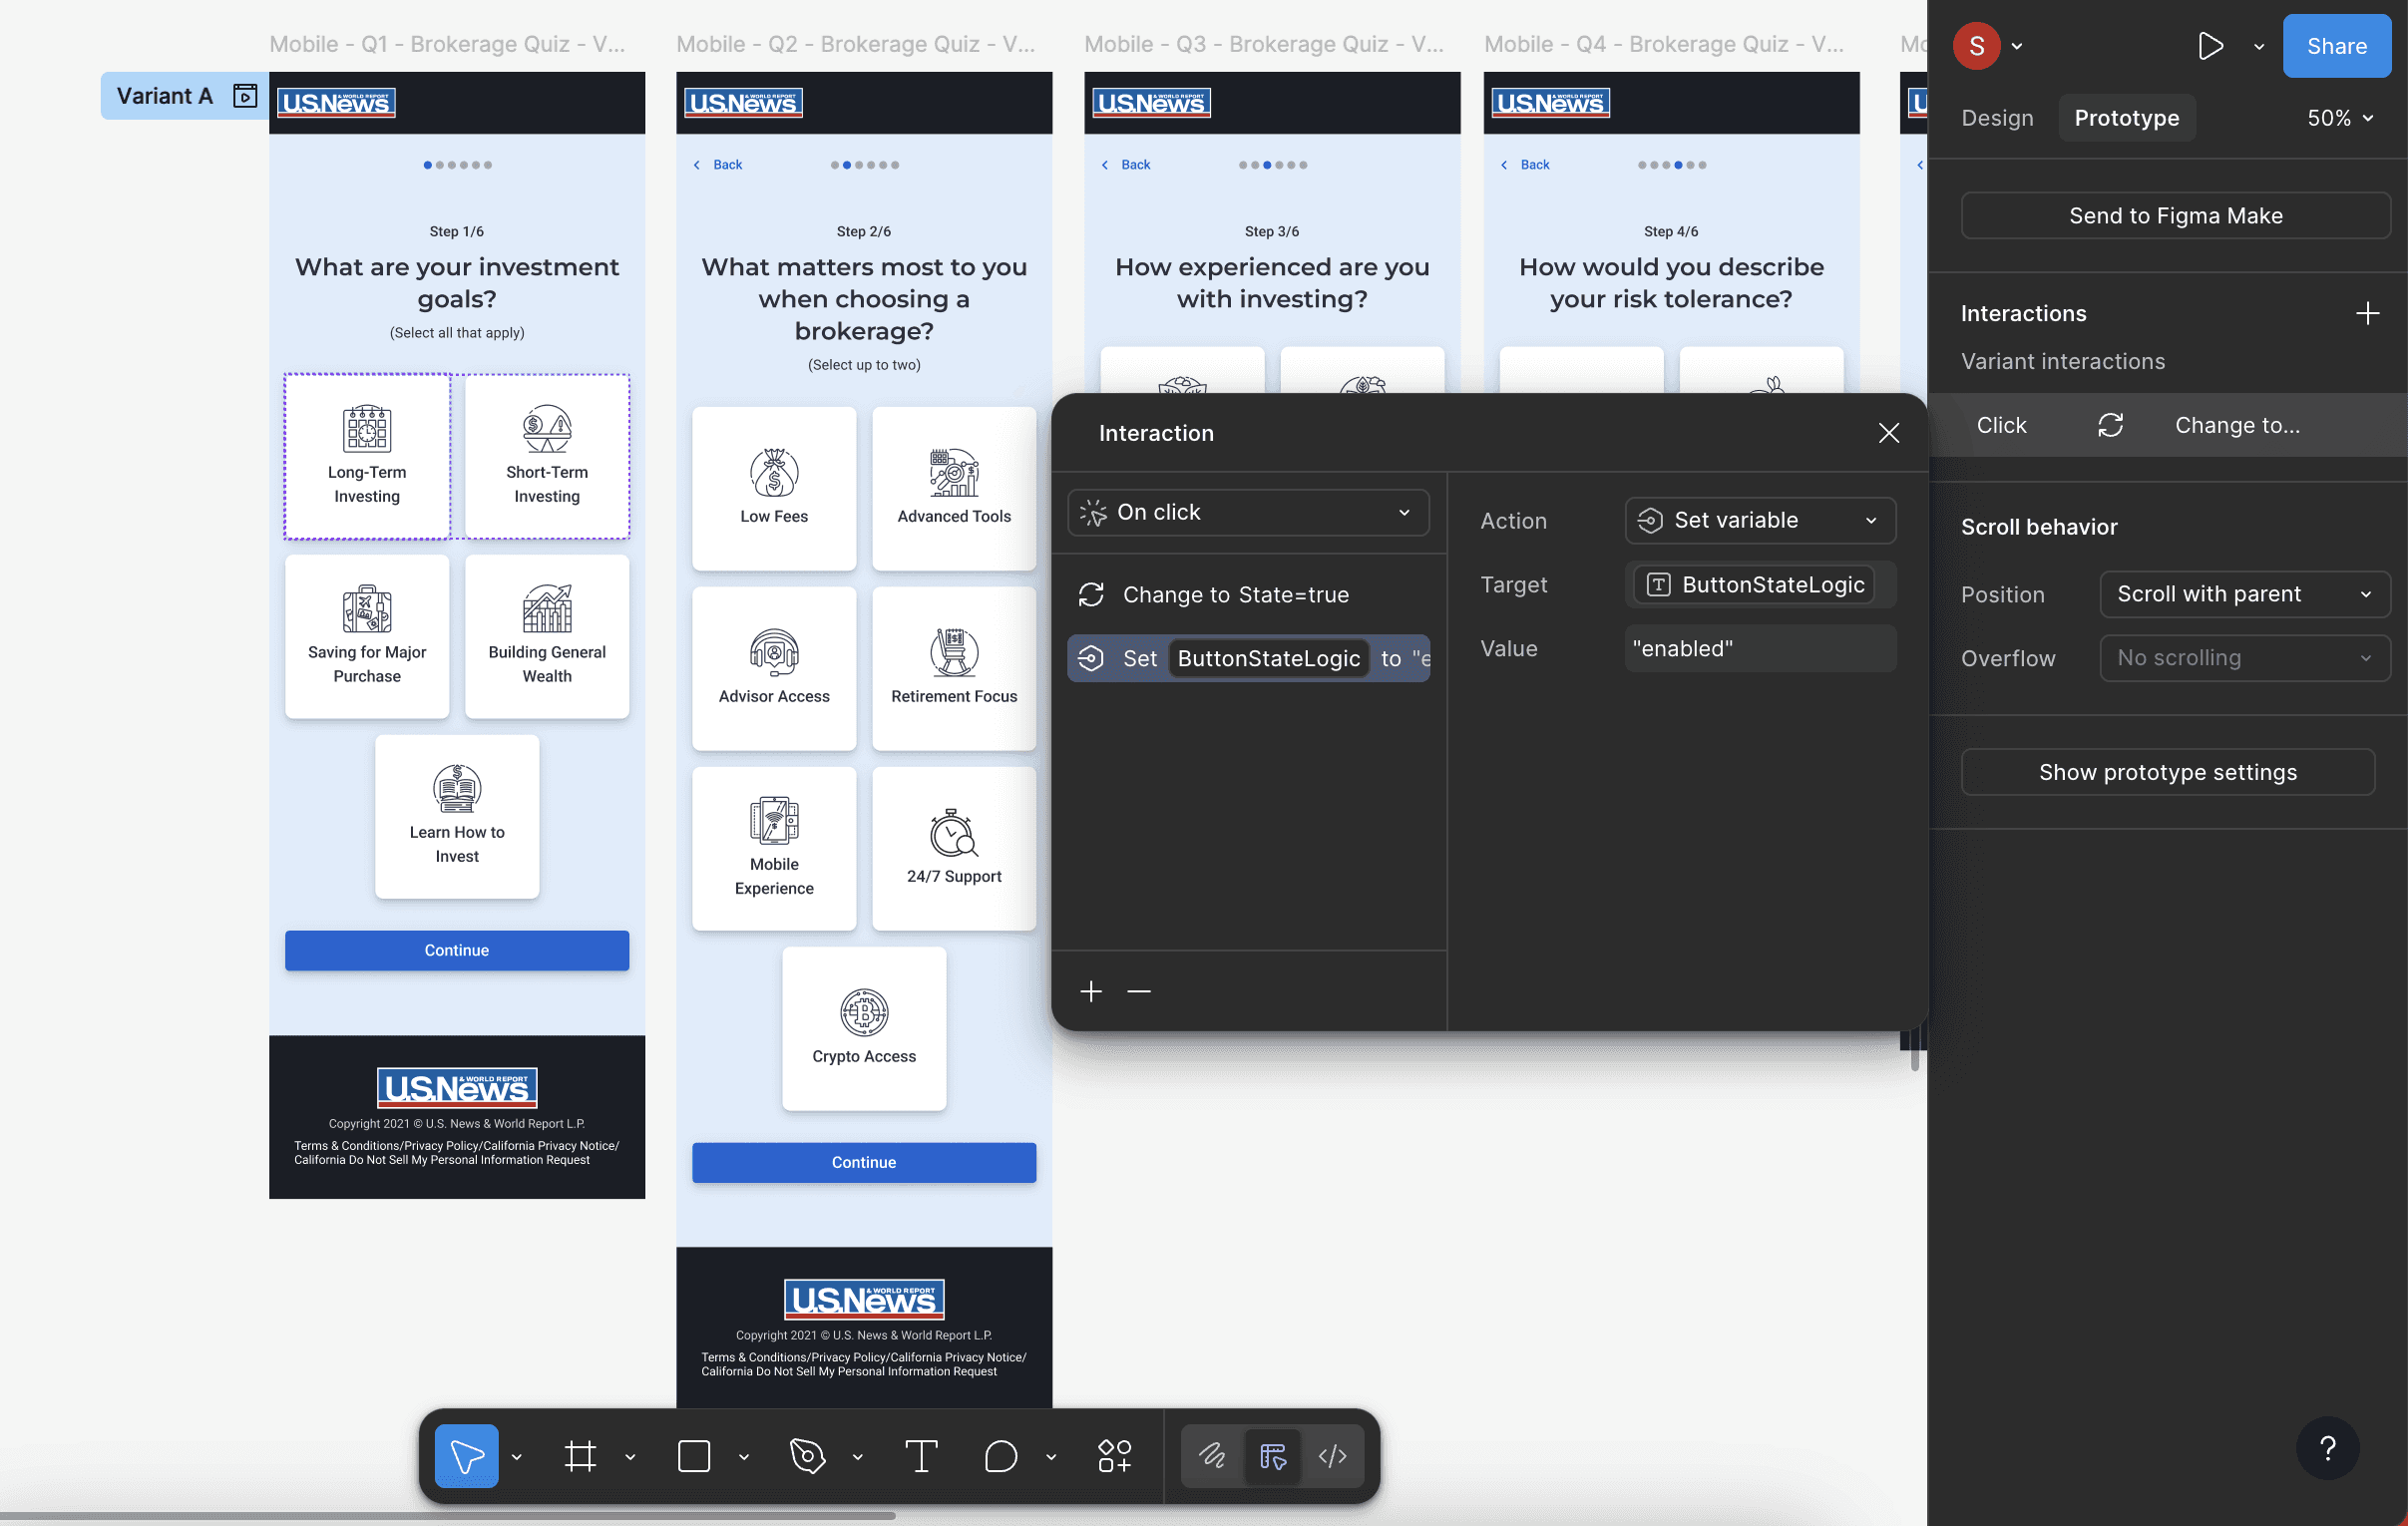
Task: Expand Scroll with parent position dropdown
Action: tap(2244, 594)
